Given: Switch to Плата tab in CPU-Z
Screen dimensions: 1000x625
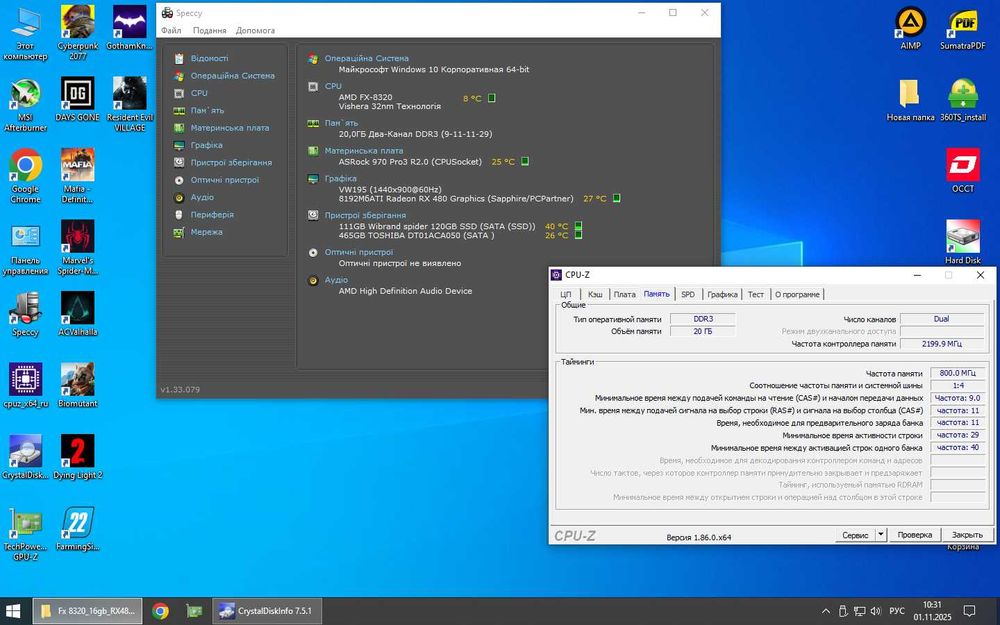Looking at the screenshot, I should [624, 294].
